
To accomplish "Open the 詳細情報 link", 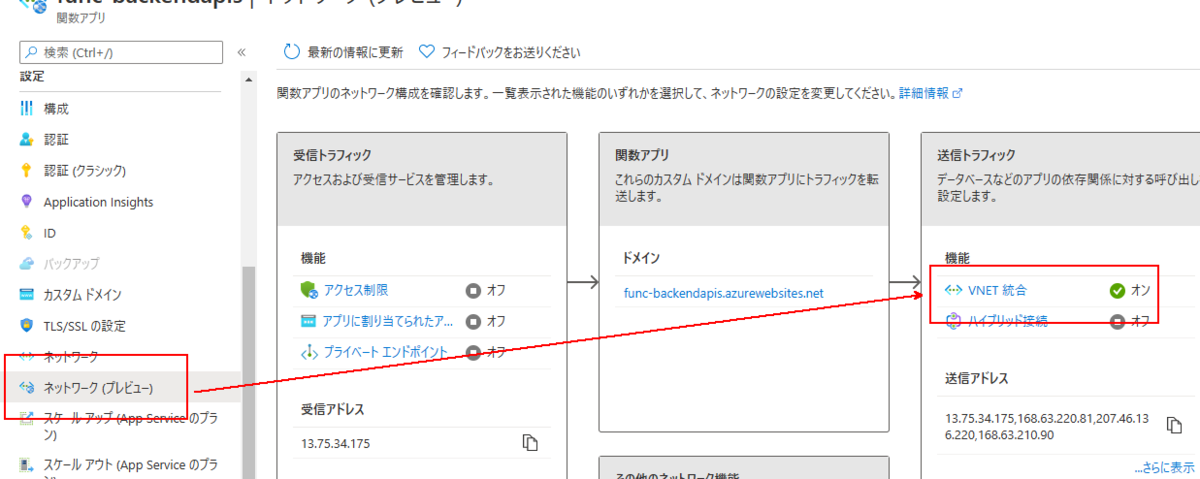I will pos(930,93).
